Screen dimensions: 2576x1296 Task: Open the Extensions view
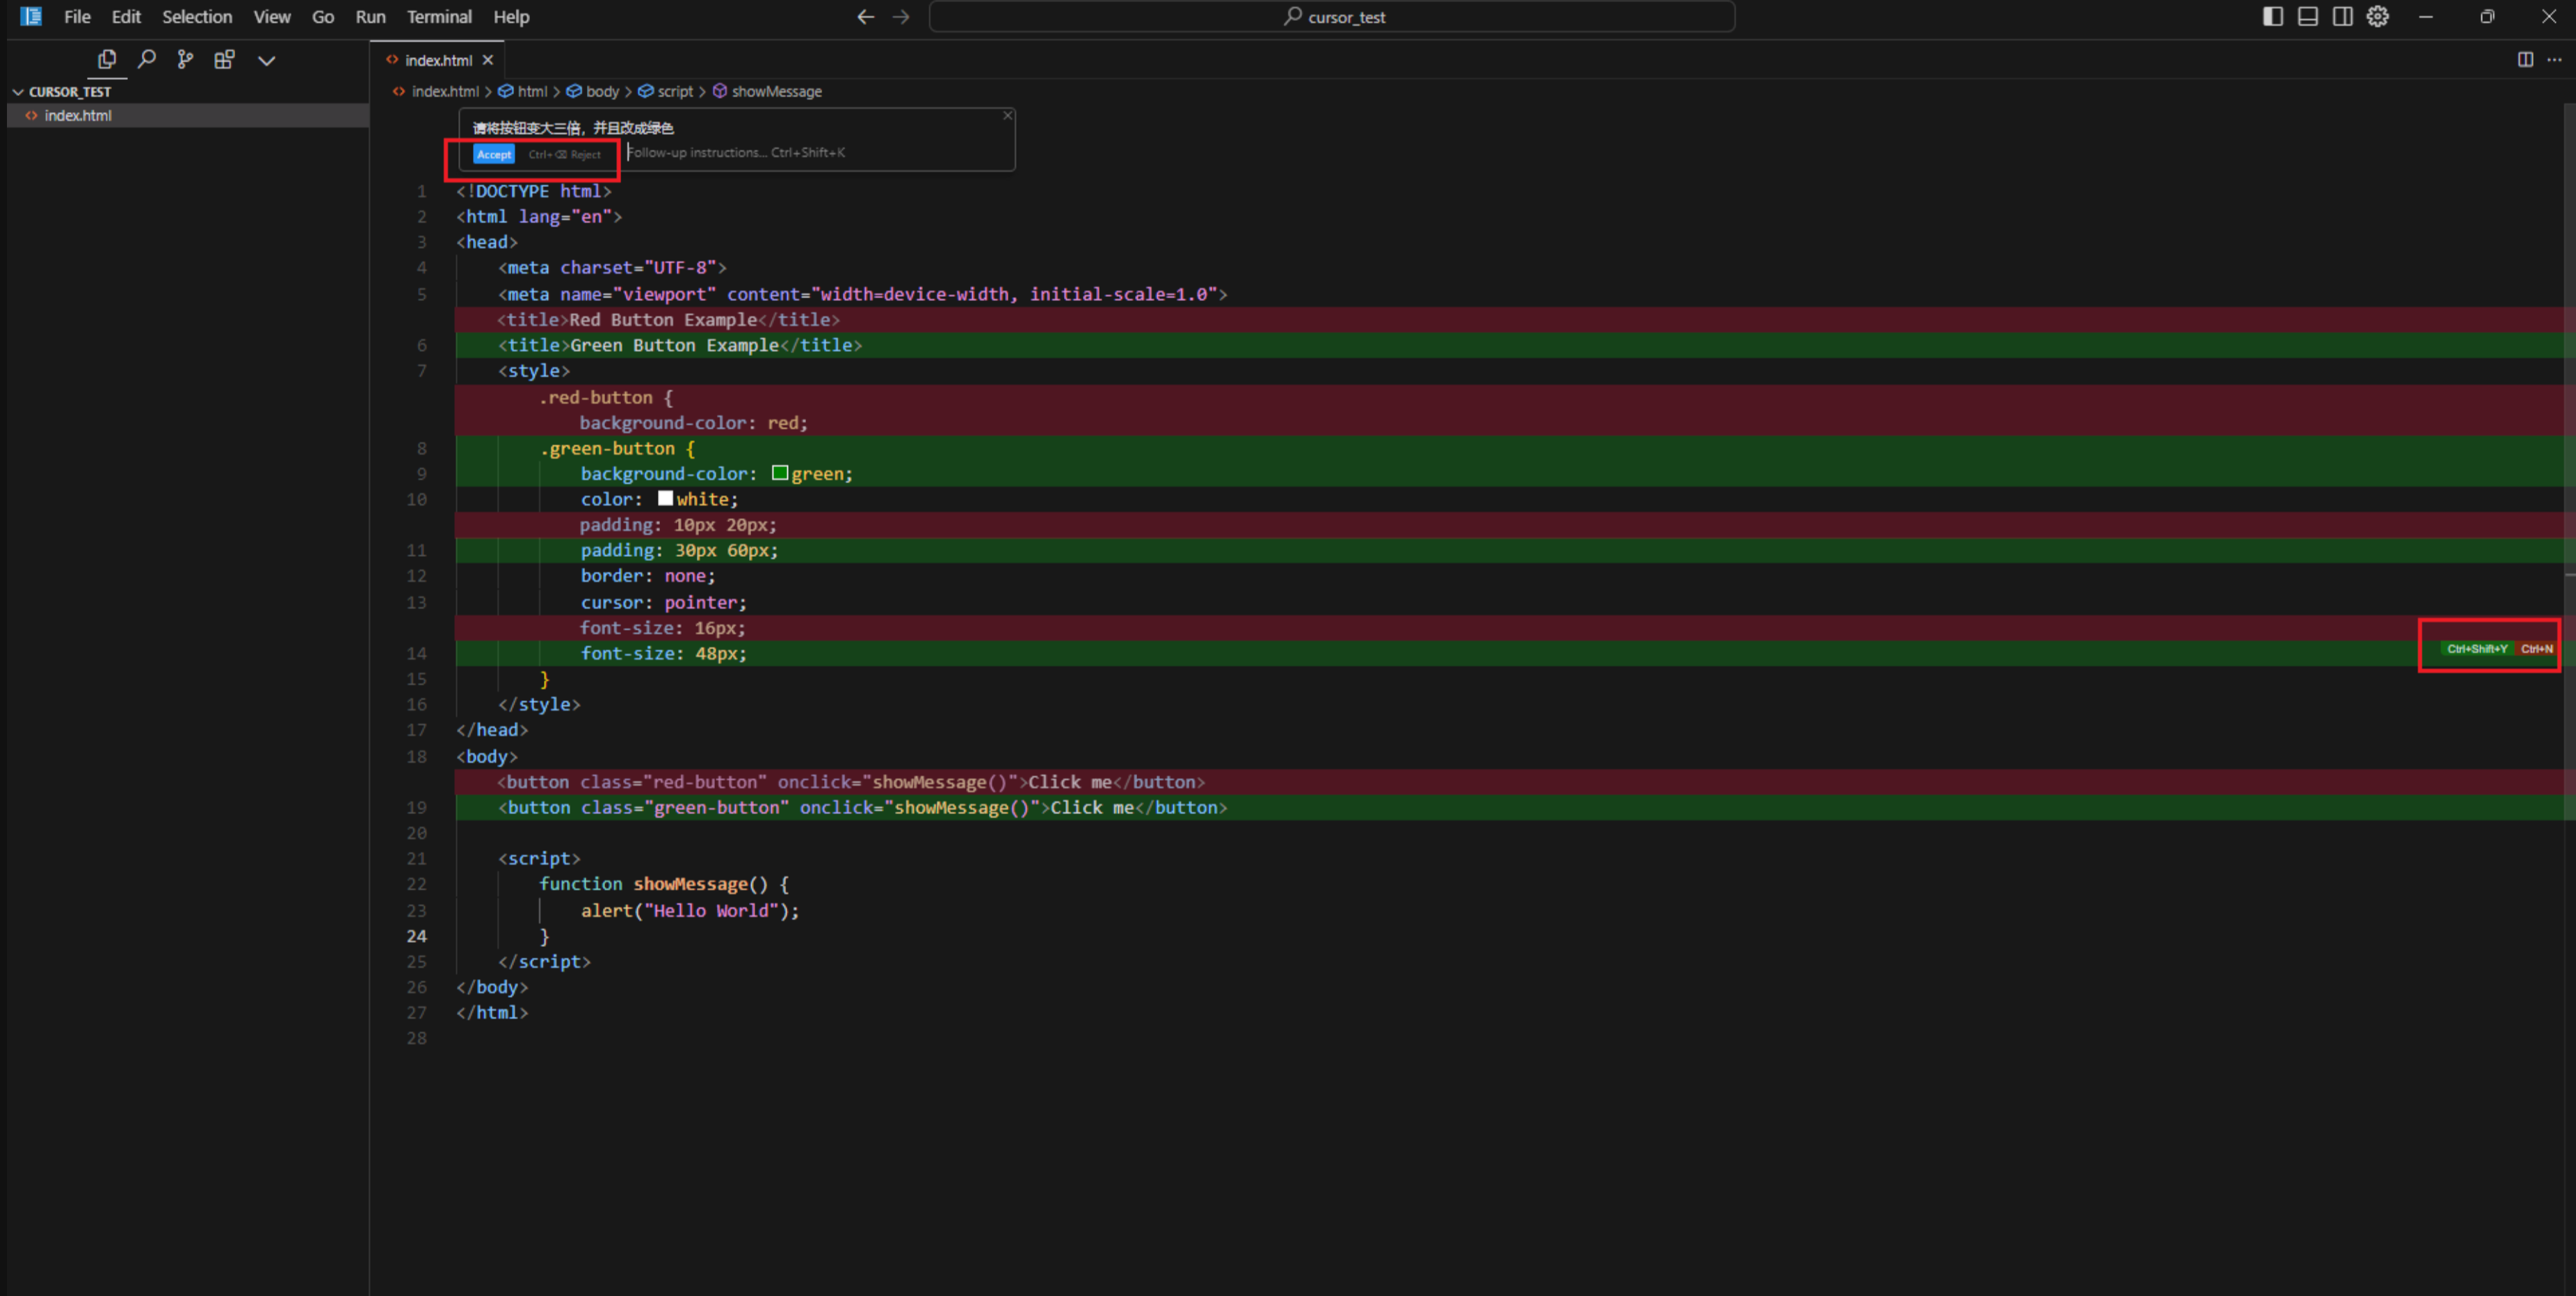(224, 60)
